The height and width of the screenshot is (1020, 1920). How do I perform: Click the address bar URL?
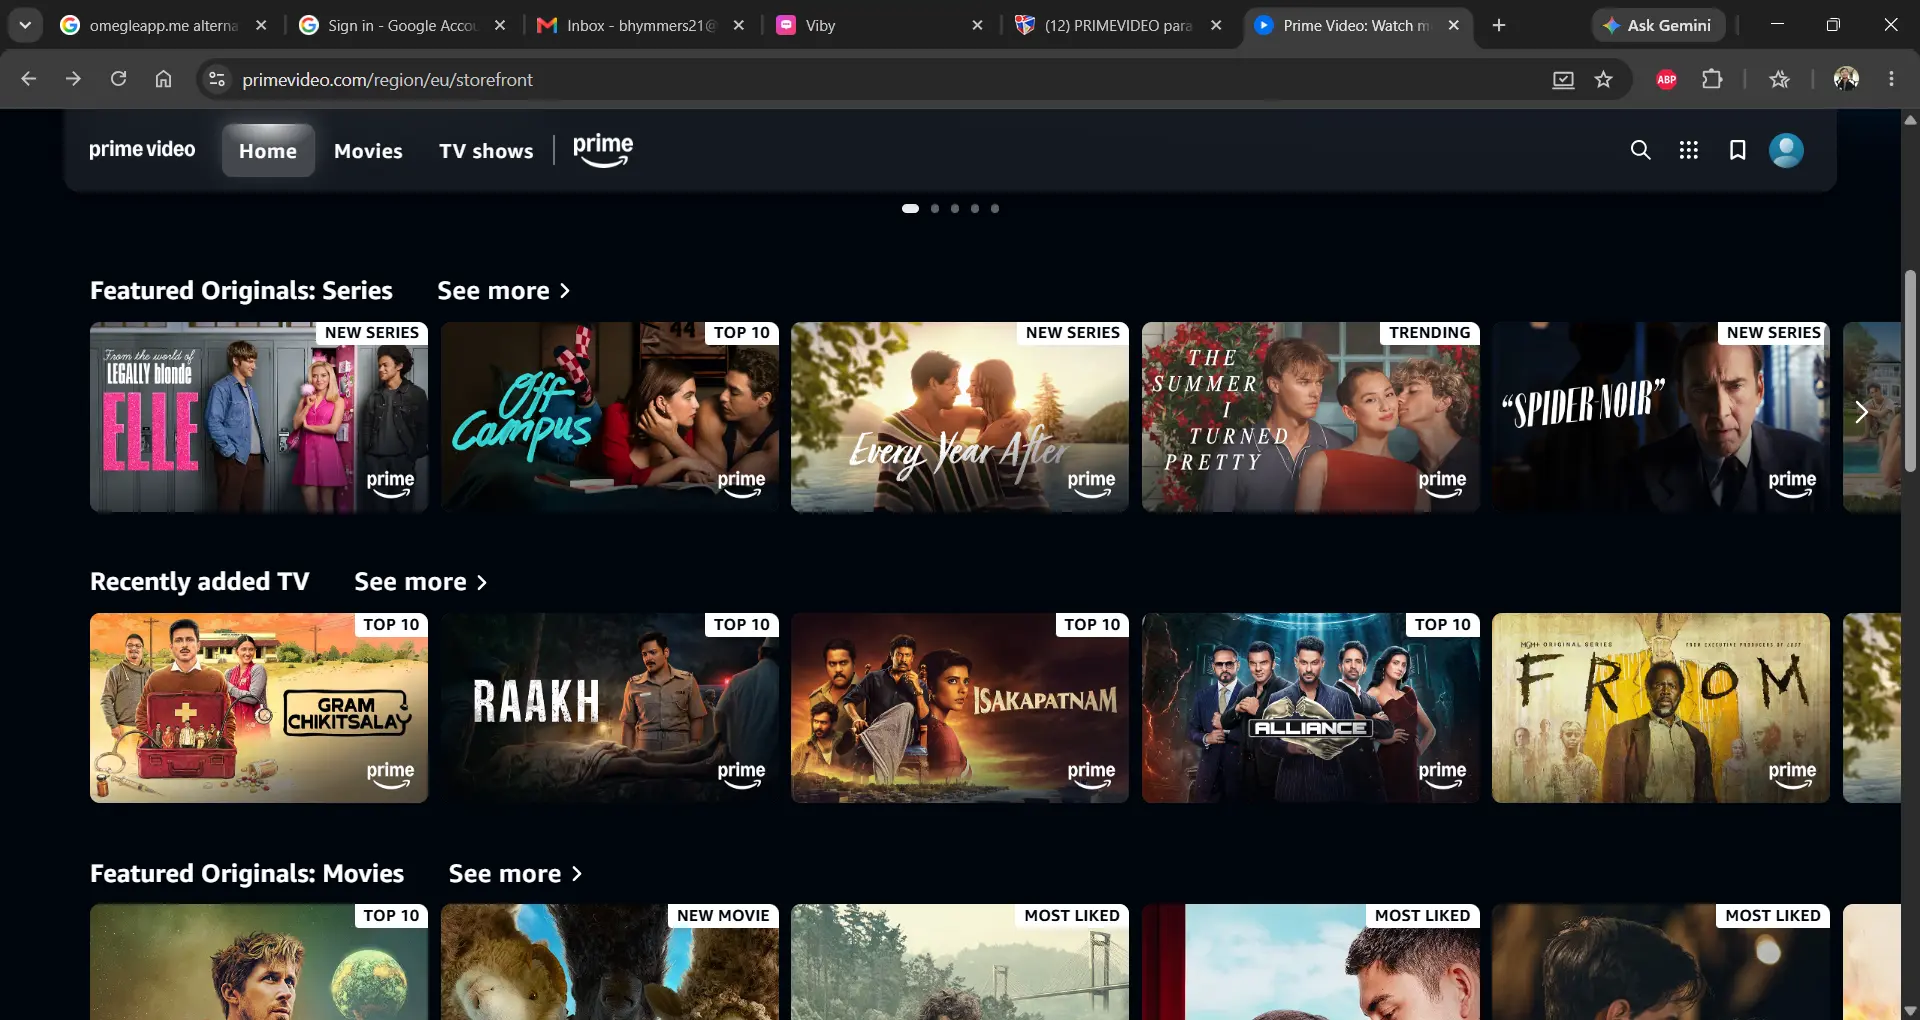(x=387, y=79)
